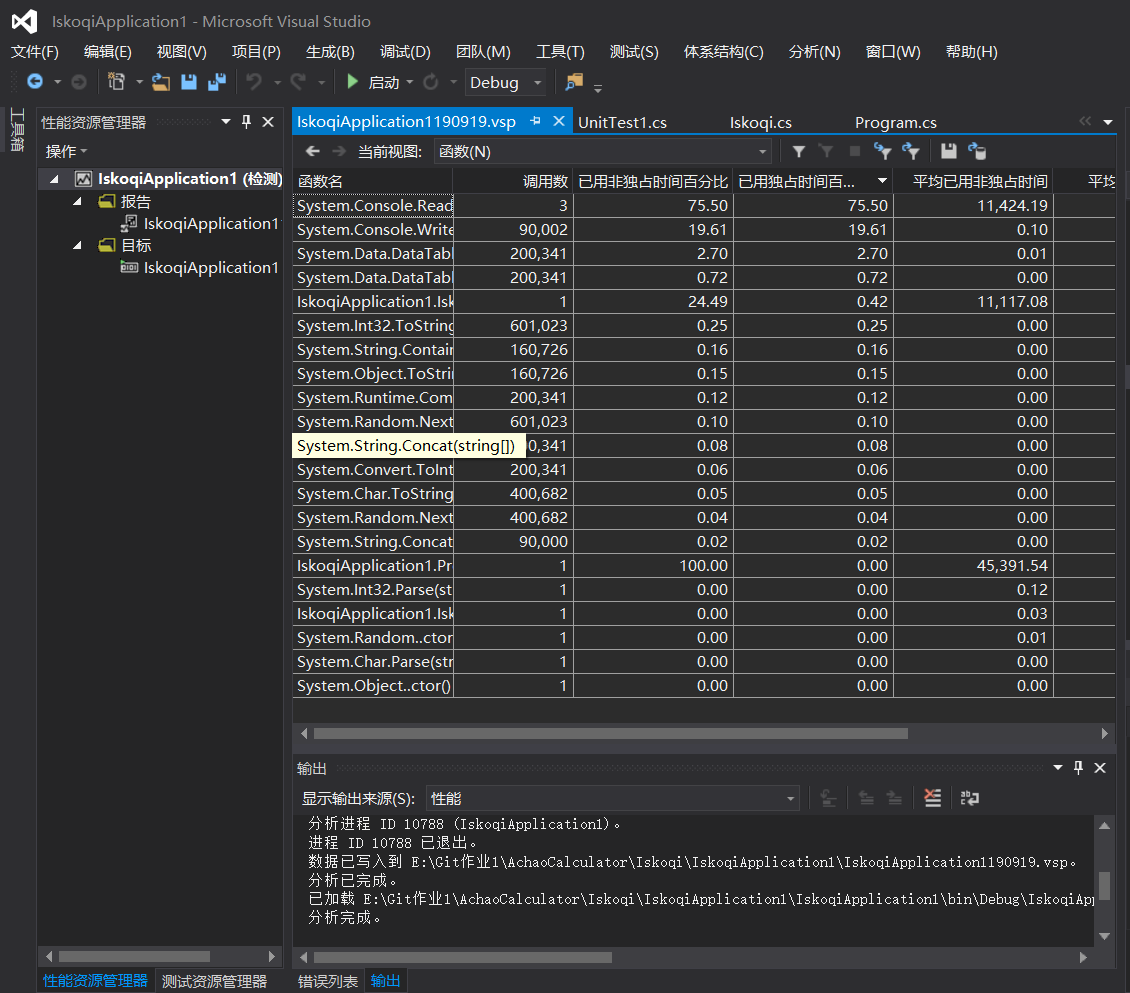Click the 45,391.54 average time cell
Viewport: 1130px width, 993px height.
(x=972, y=565)
